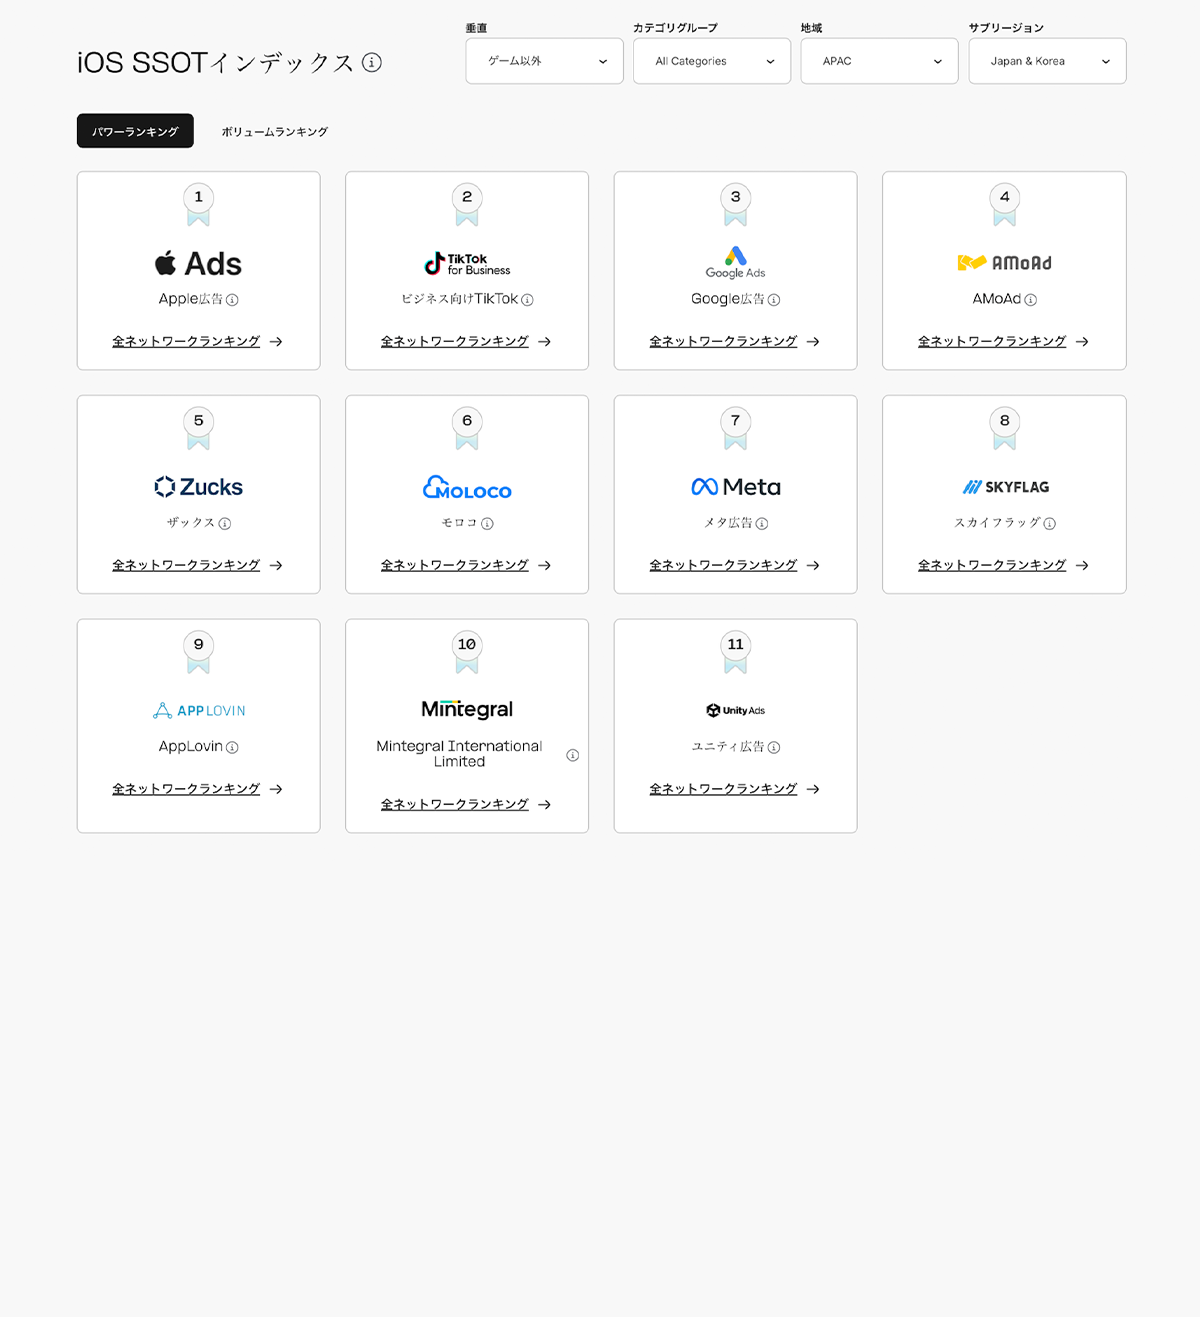1200x1317 pixels.
Task: Click the TikTok for Business logo
Action: coord(467,264)
